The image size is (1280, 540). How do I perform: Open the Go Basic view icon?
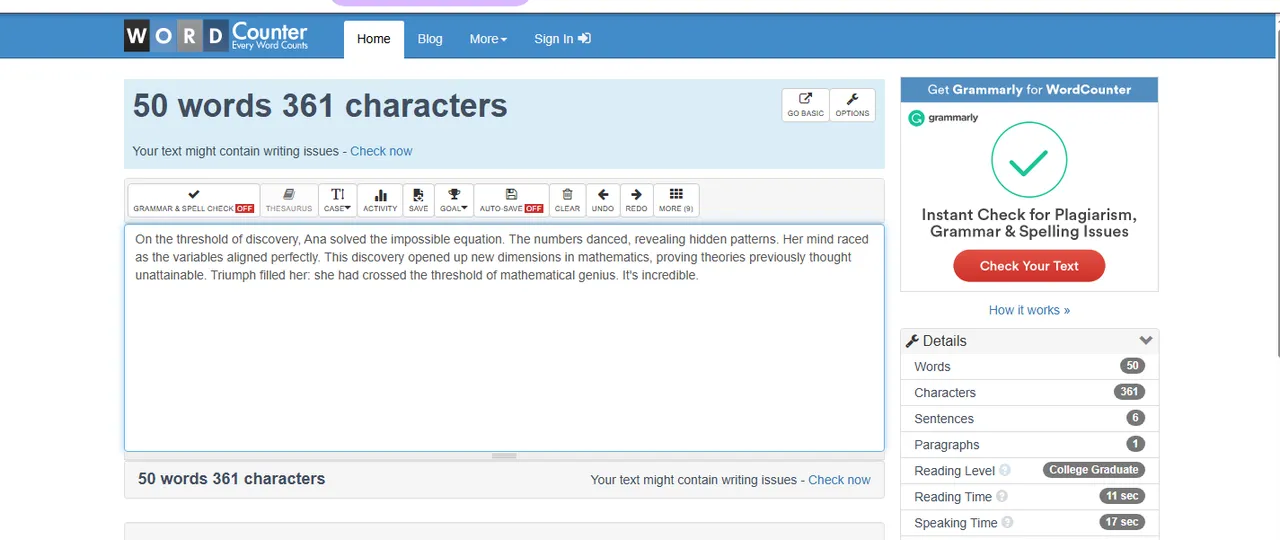[x=806, y=105]
